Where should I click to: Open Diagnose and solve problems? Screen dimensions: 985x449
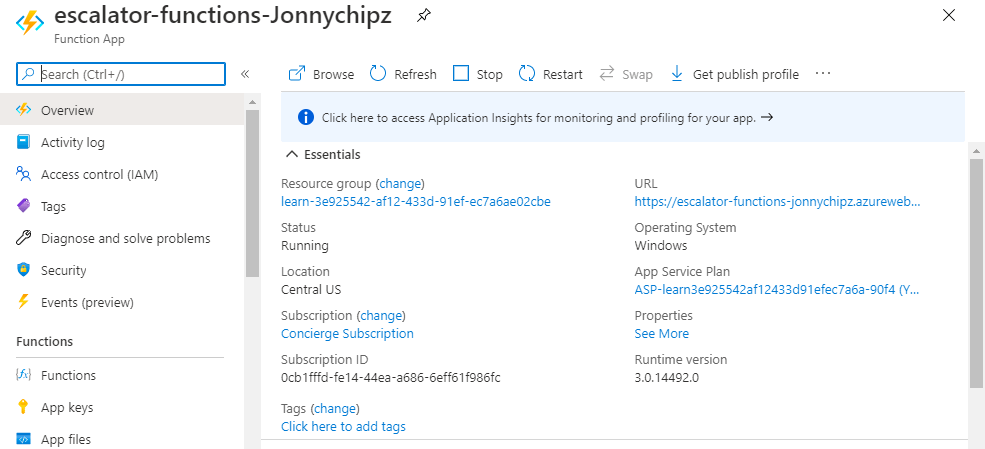click(125, 239)
